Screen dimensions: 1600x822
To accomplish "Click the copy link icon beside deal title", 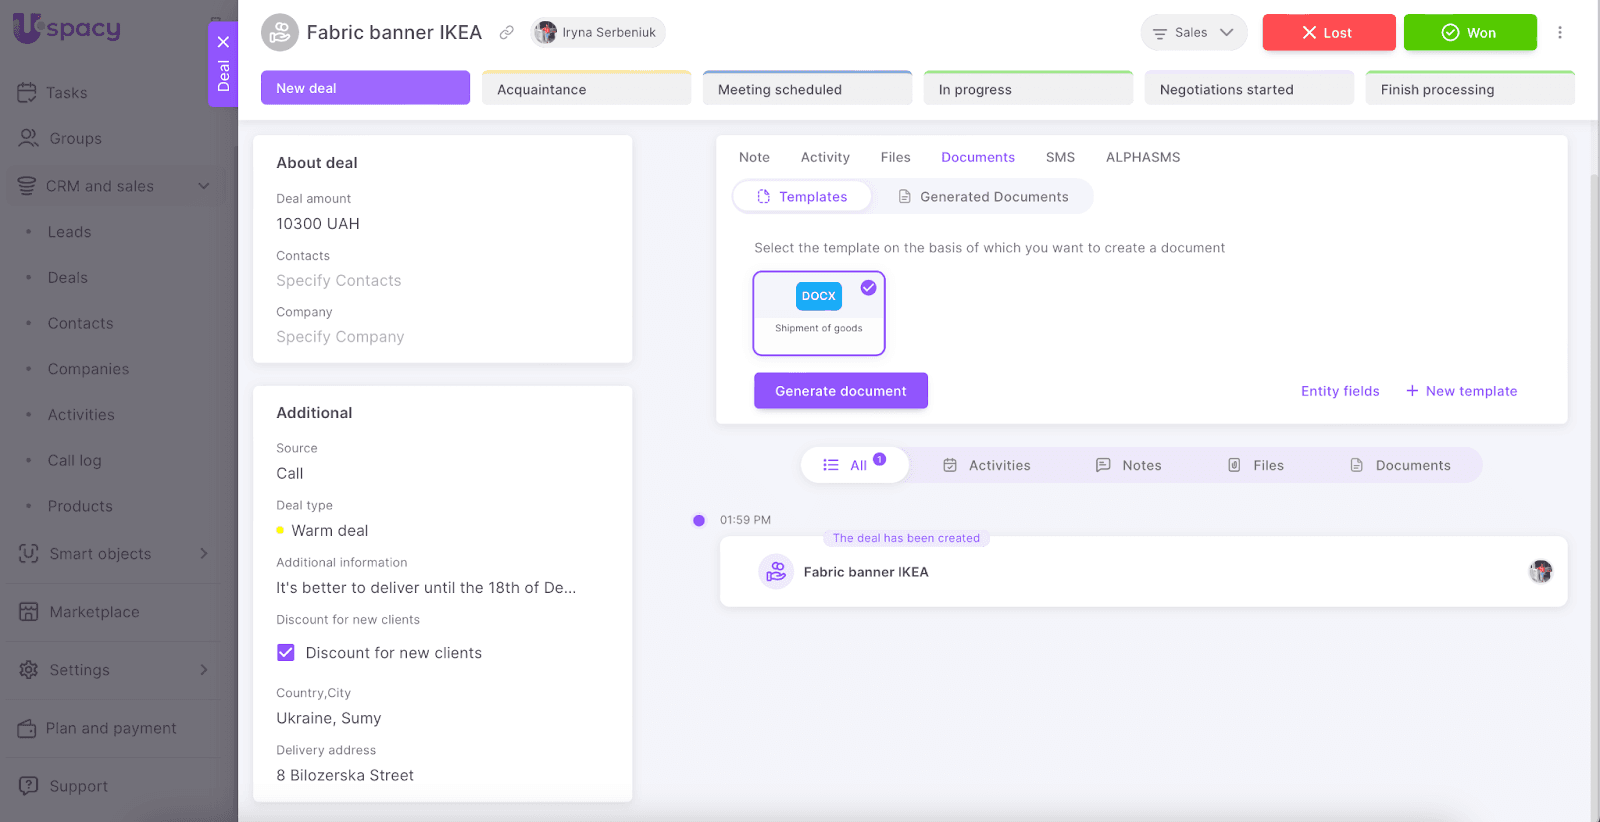I will coord(507,33).
